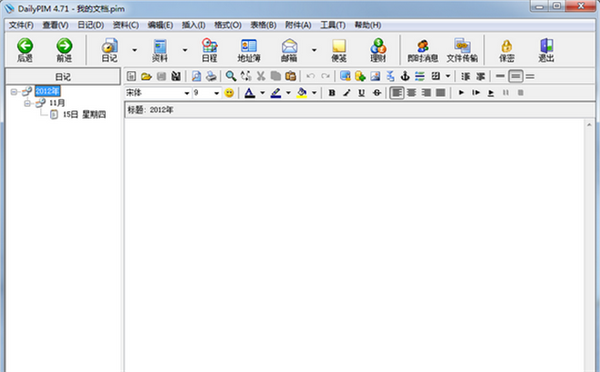Open the 理财 finance module

pos(378,50)
